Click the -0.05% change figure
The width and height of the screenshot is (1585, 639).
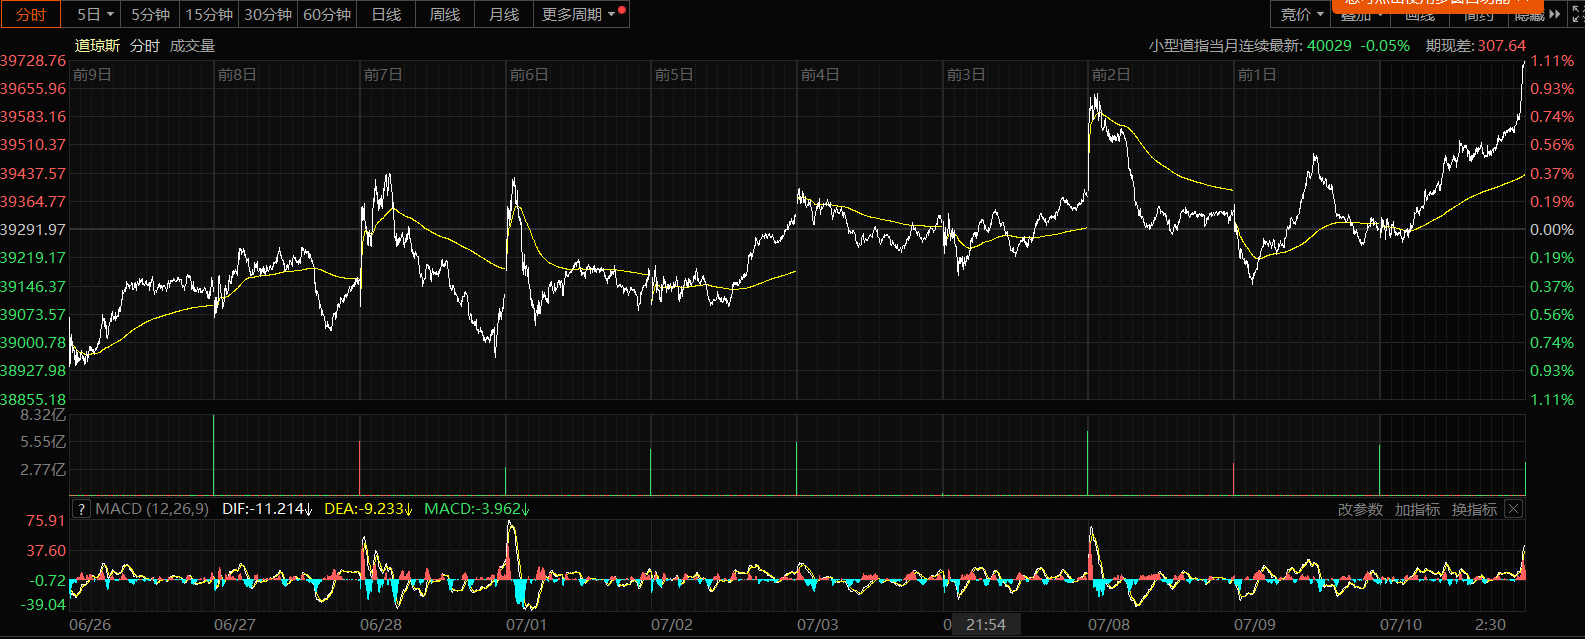click(1385, 46)
